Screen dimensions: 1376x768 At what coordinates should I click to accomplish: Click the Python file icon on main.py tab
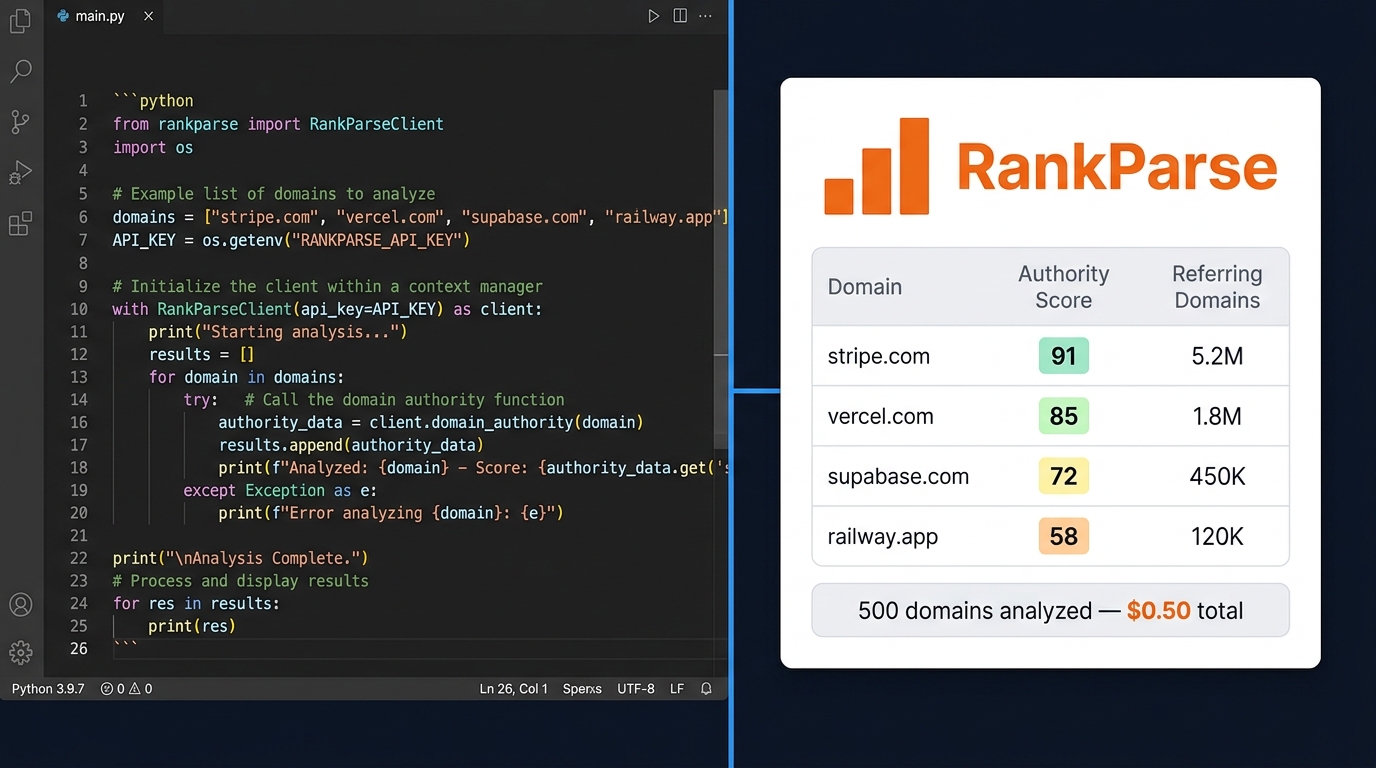[x=63, y=16]
